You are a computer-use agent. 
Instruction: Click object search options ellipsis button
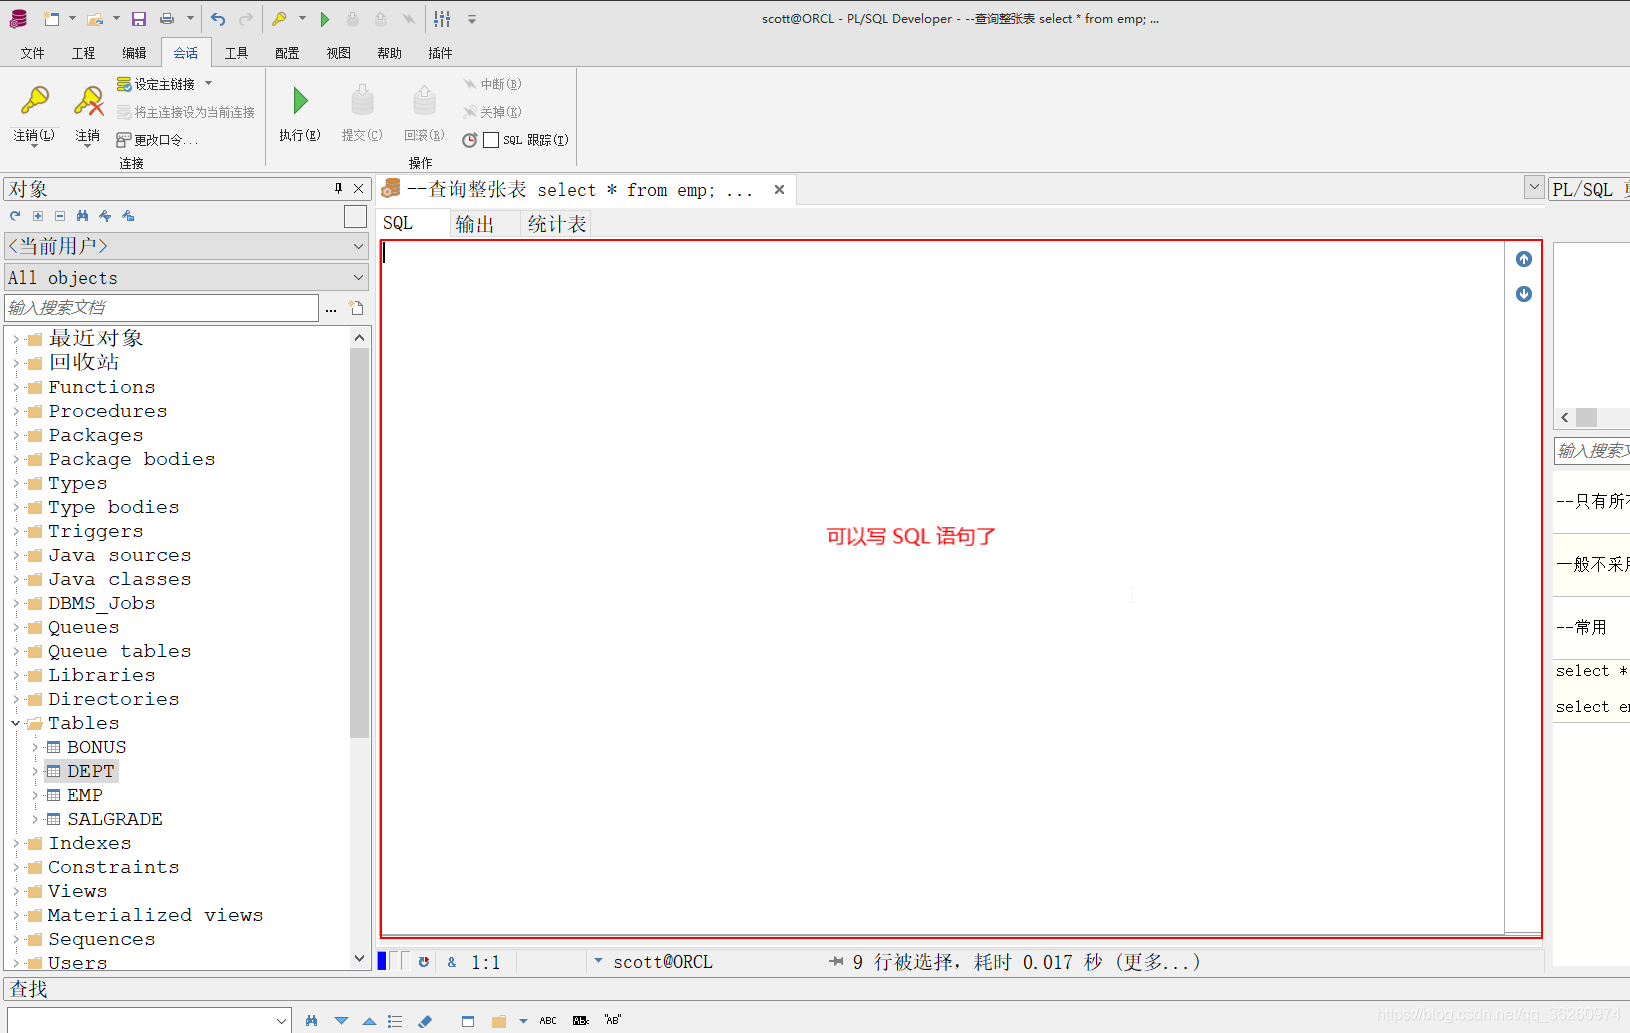pyautogui.click(x=331, y=309)
